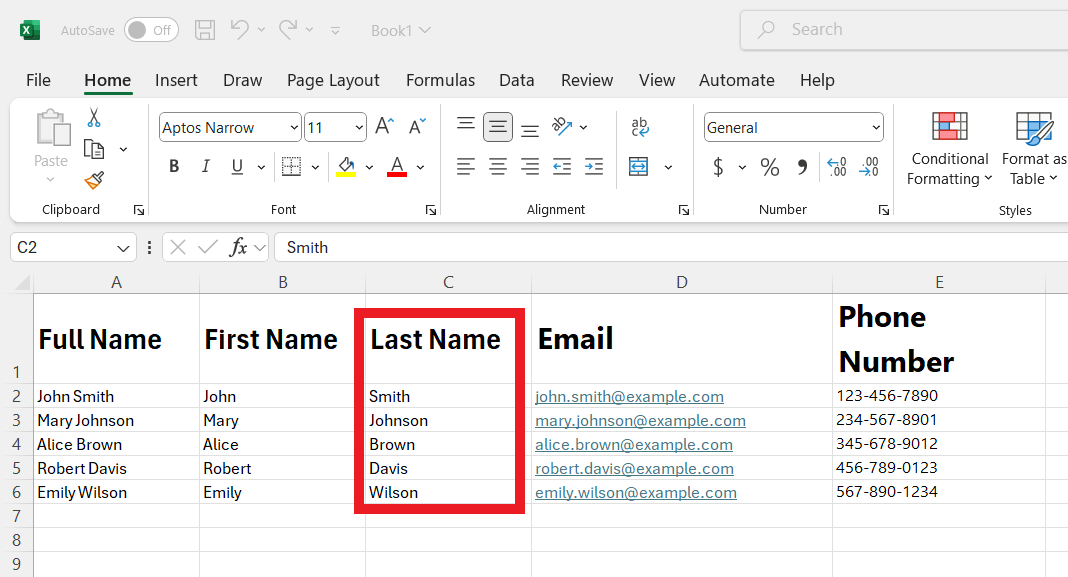The width and height of the screenshot is (1068, 577).
Task: Toggle Italic formatting
Action: pyautogui.click(x=205, y=167)
